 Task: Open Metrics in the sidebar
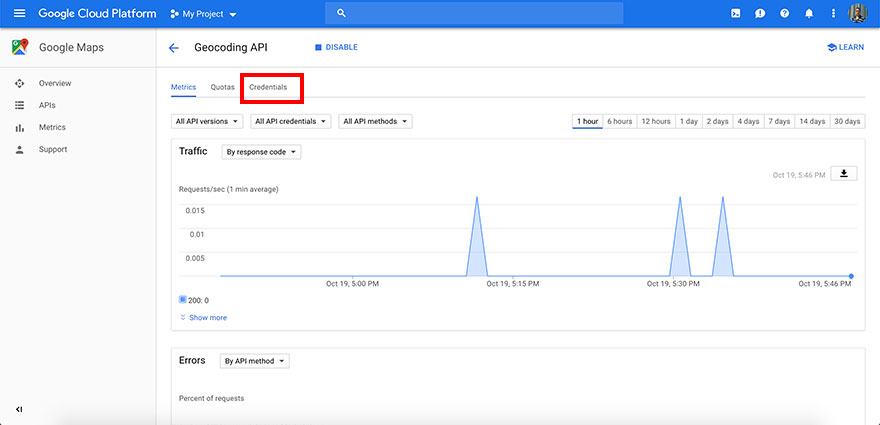[52, 127]
